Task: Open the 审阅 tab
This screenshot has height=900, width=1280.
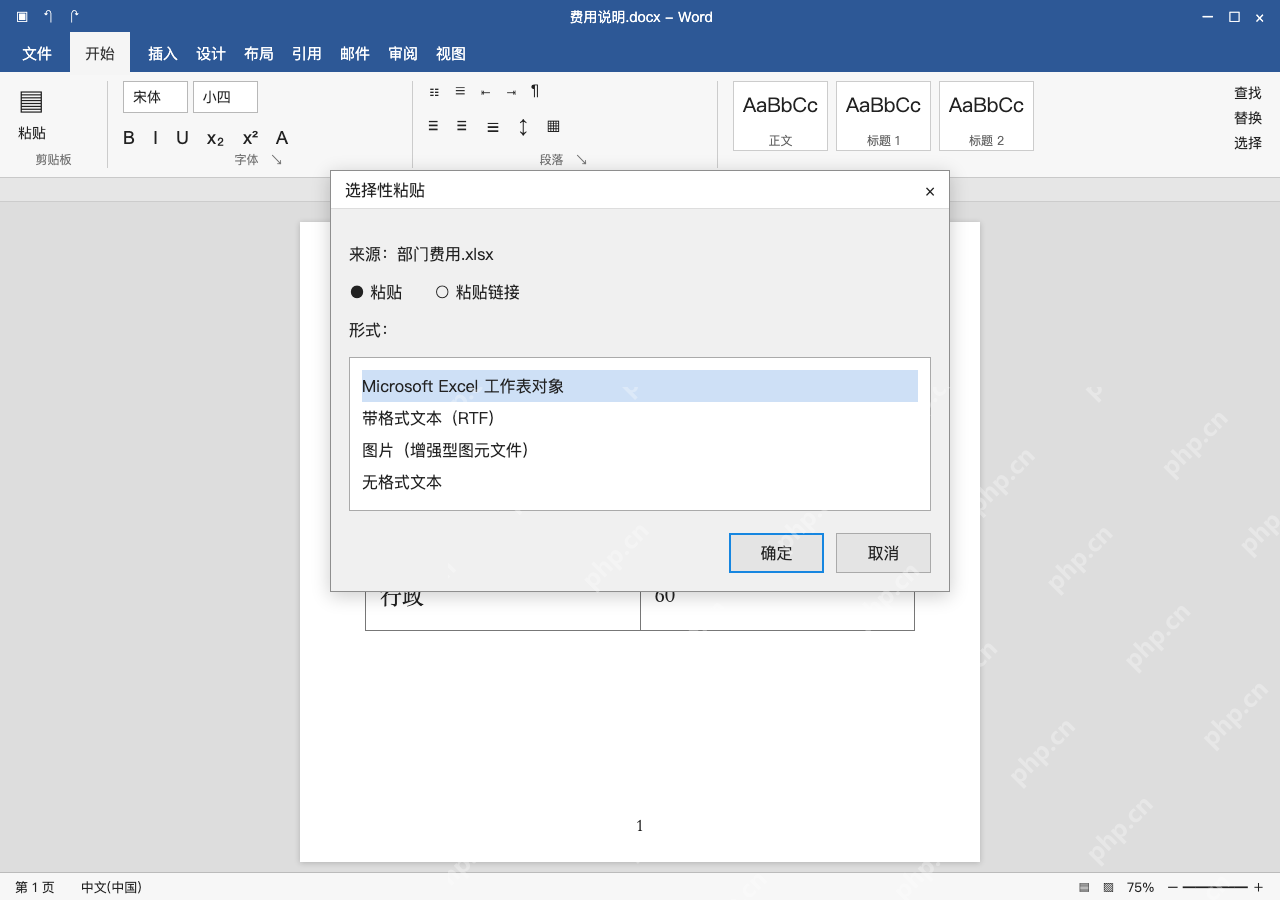Action: pyautogui.click(x=403, y=54)
